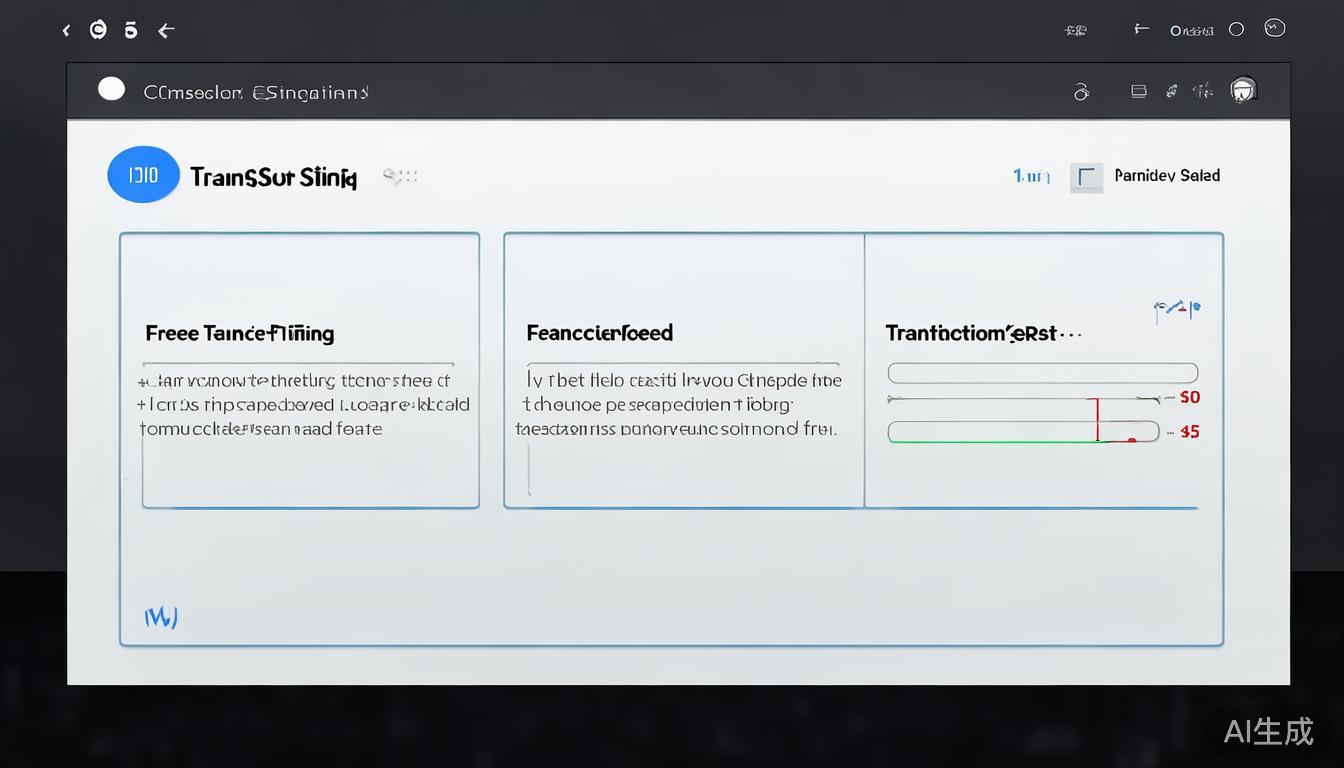Select the Feanccierfoeed card heading

coord(599,333)
